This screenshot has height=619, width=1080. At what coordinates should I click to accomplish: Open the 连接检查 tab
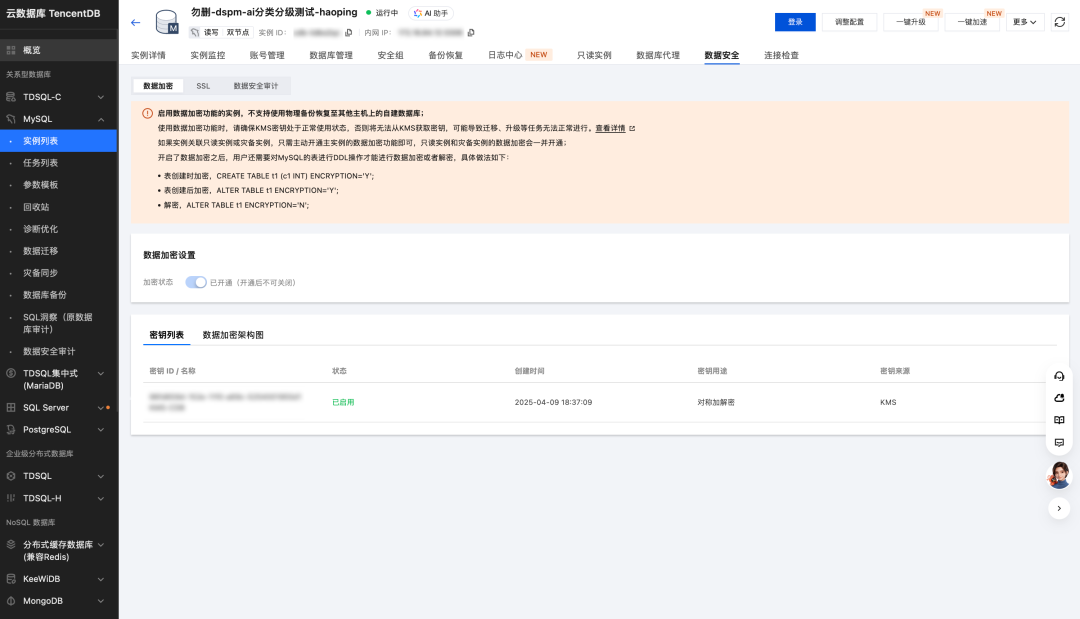coord(782,55)
